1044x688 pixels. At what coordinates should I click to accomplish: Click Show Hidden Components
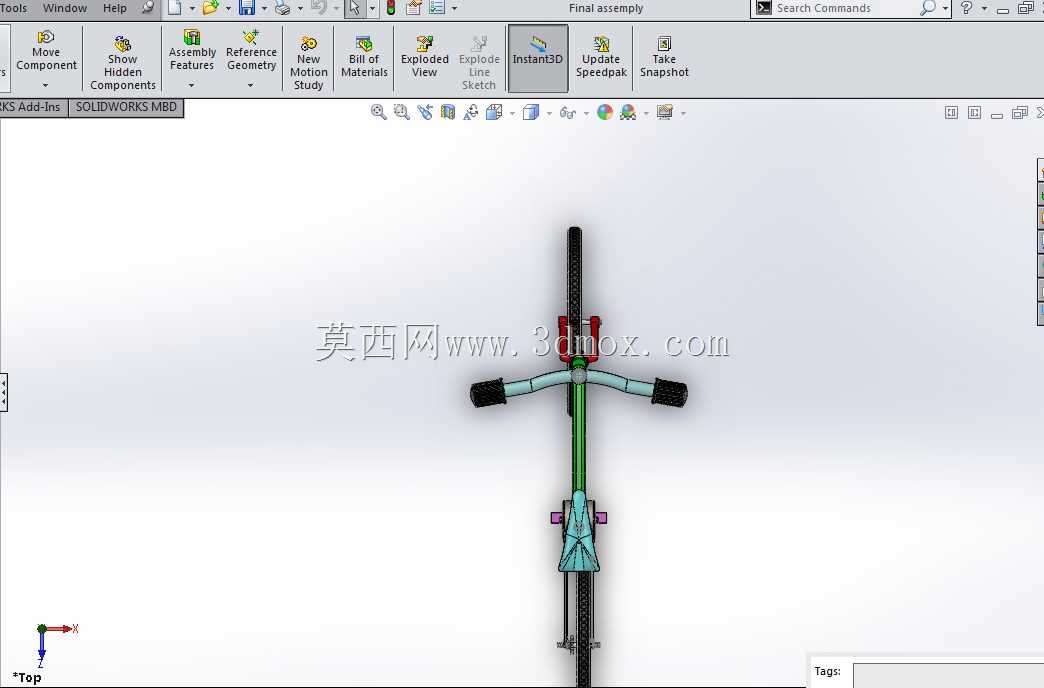click(123, 63)
